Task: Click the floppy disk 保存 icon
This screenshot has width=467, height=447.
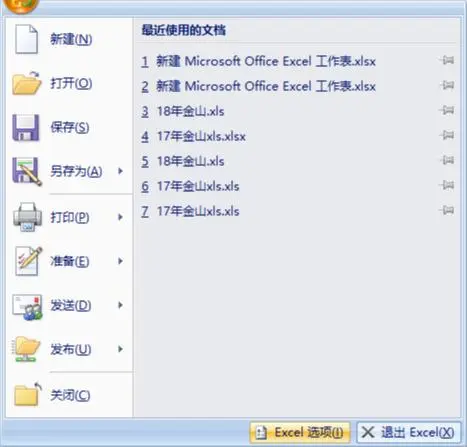Action: [x=26, y=128]
